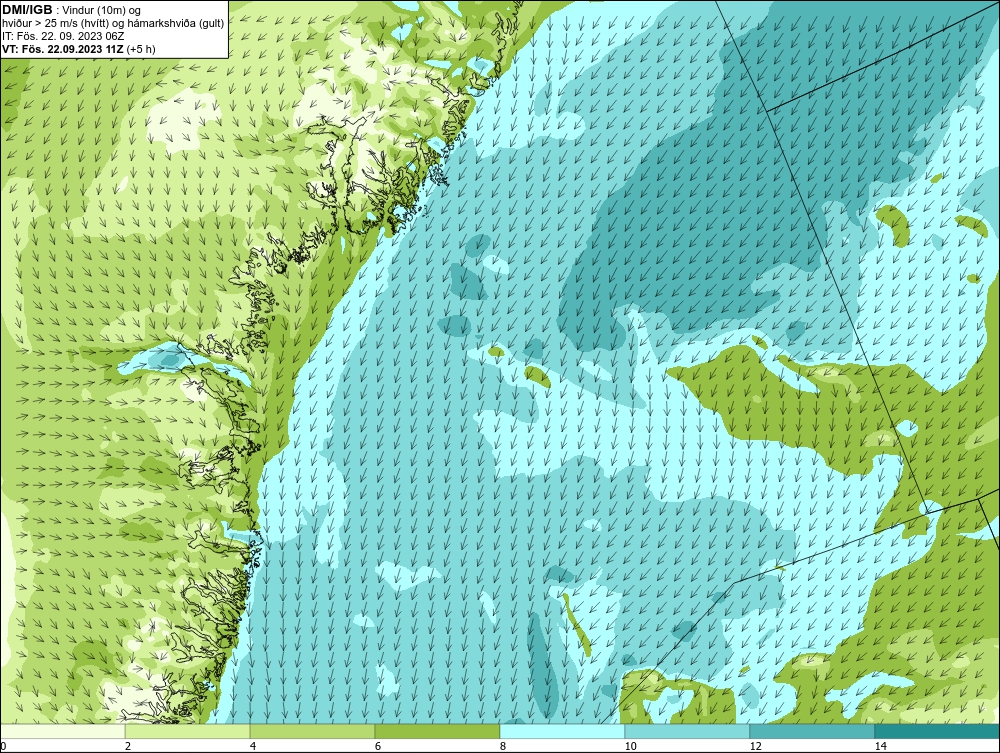Click the darkest teal legend swatch above 14
The height and width of the screenshot is (753, 1000).
tap(938, 731)
